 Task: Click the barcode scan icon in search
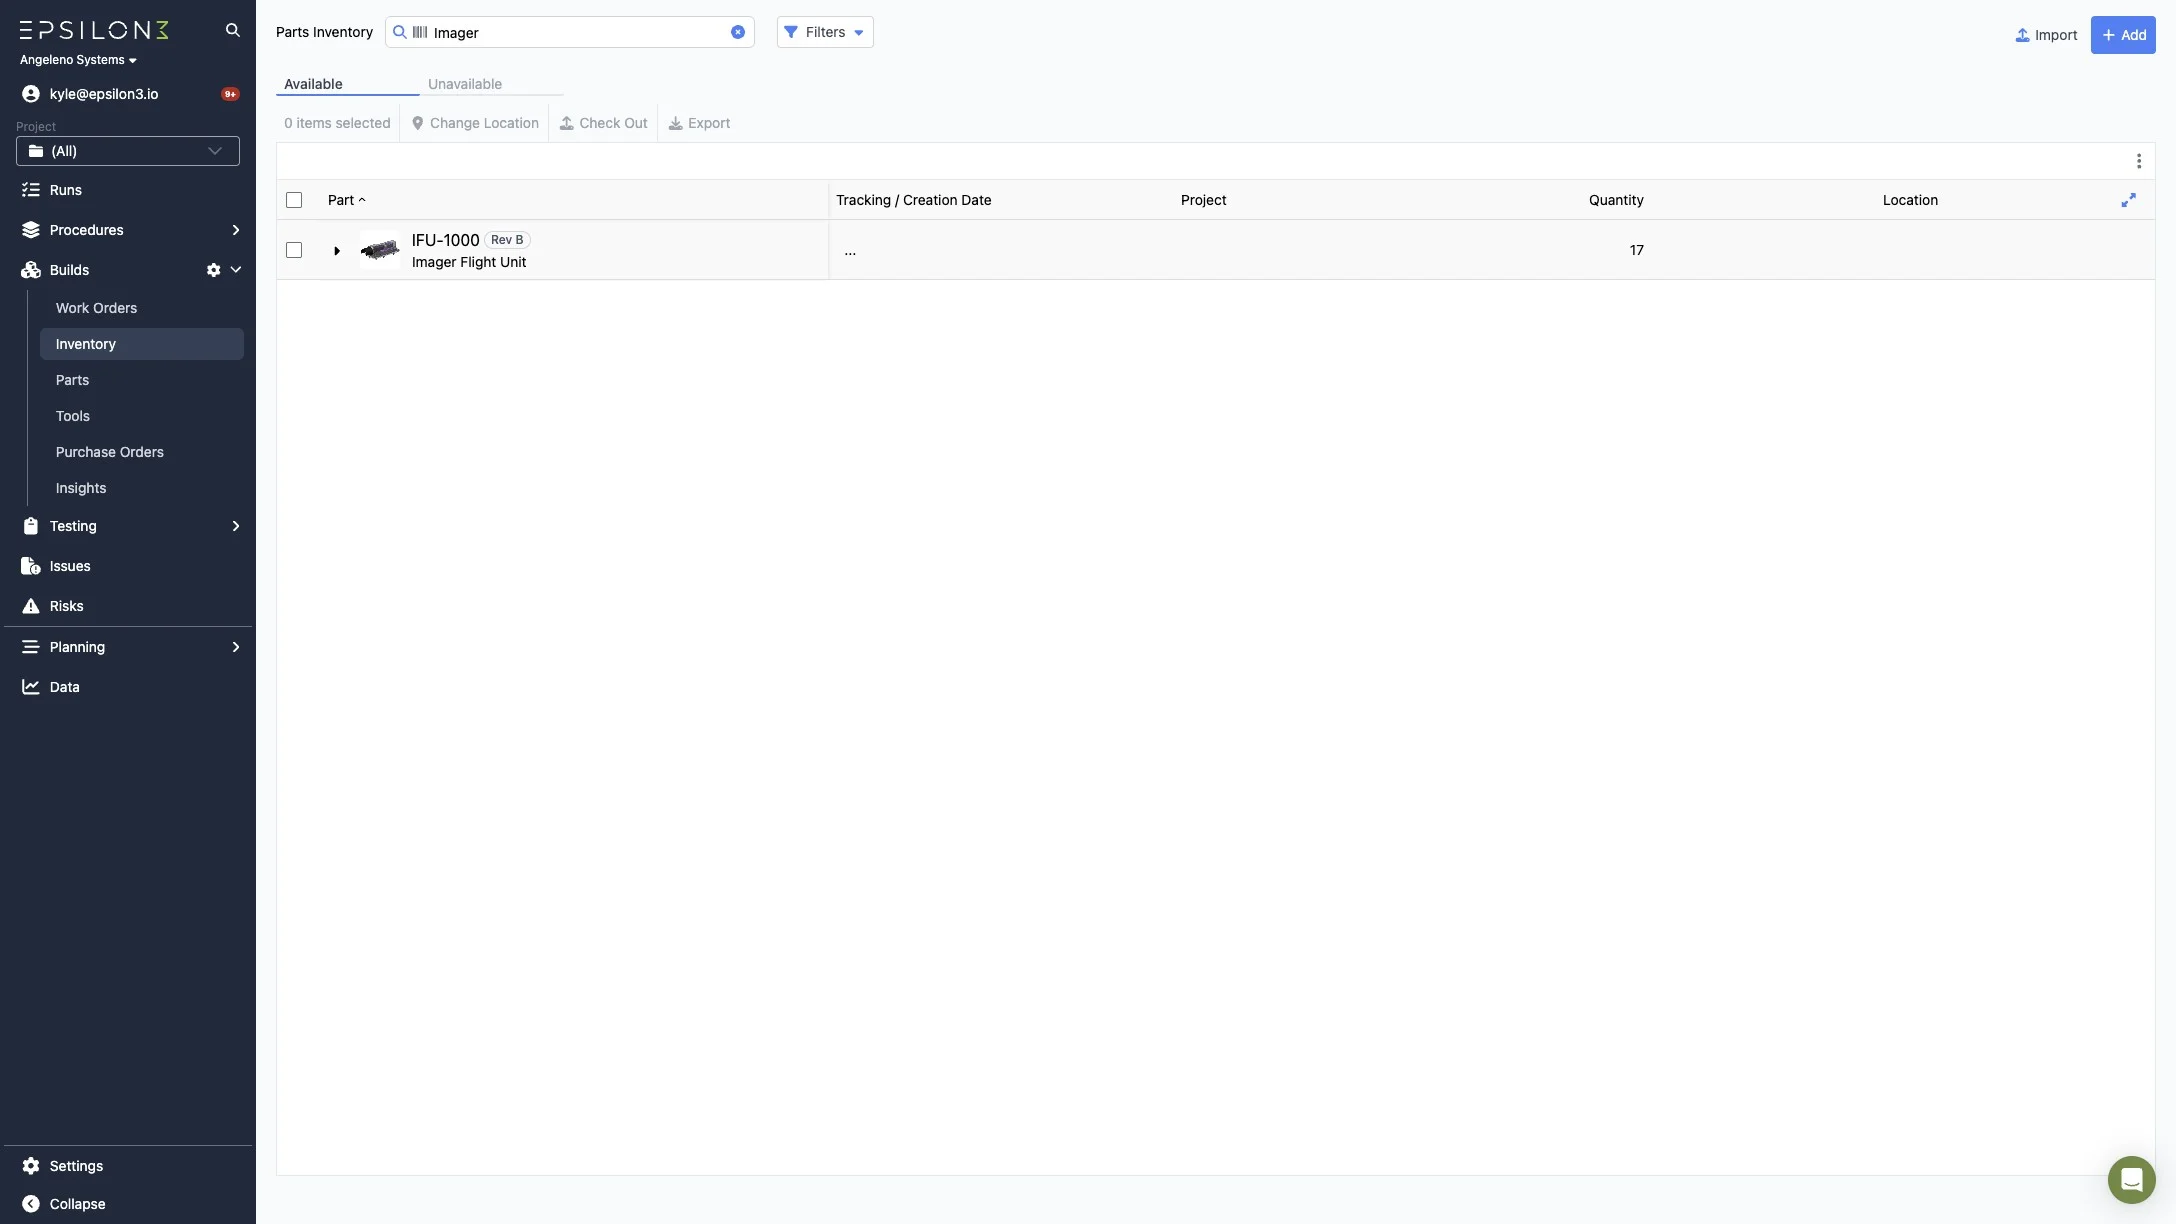click(420, 32)
